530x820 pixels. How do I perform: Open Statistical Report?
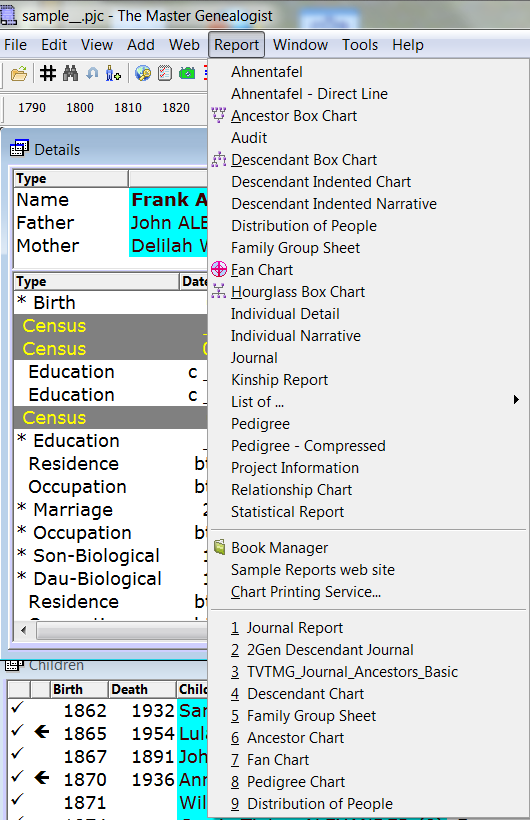point(287,511)
